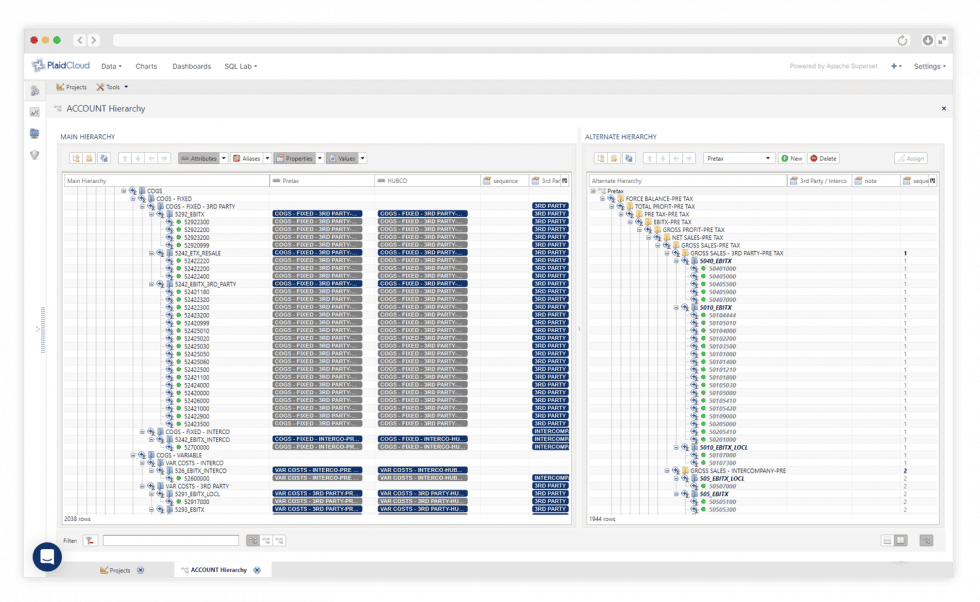
Task: Open the Settings menu
Action: [x=929, y=66]
